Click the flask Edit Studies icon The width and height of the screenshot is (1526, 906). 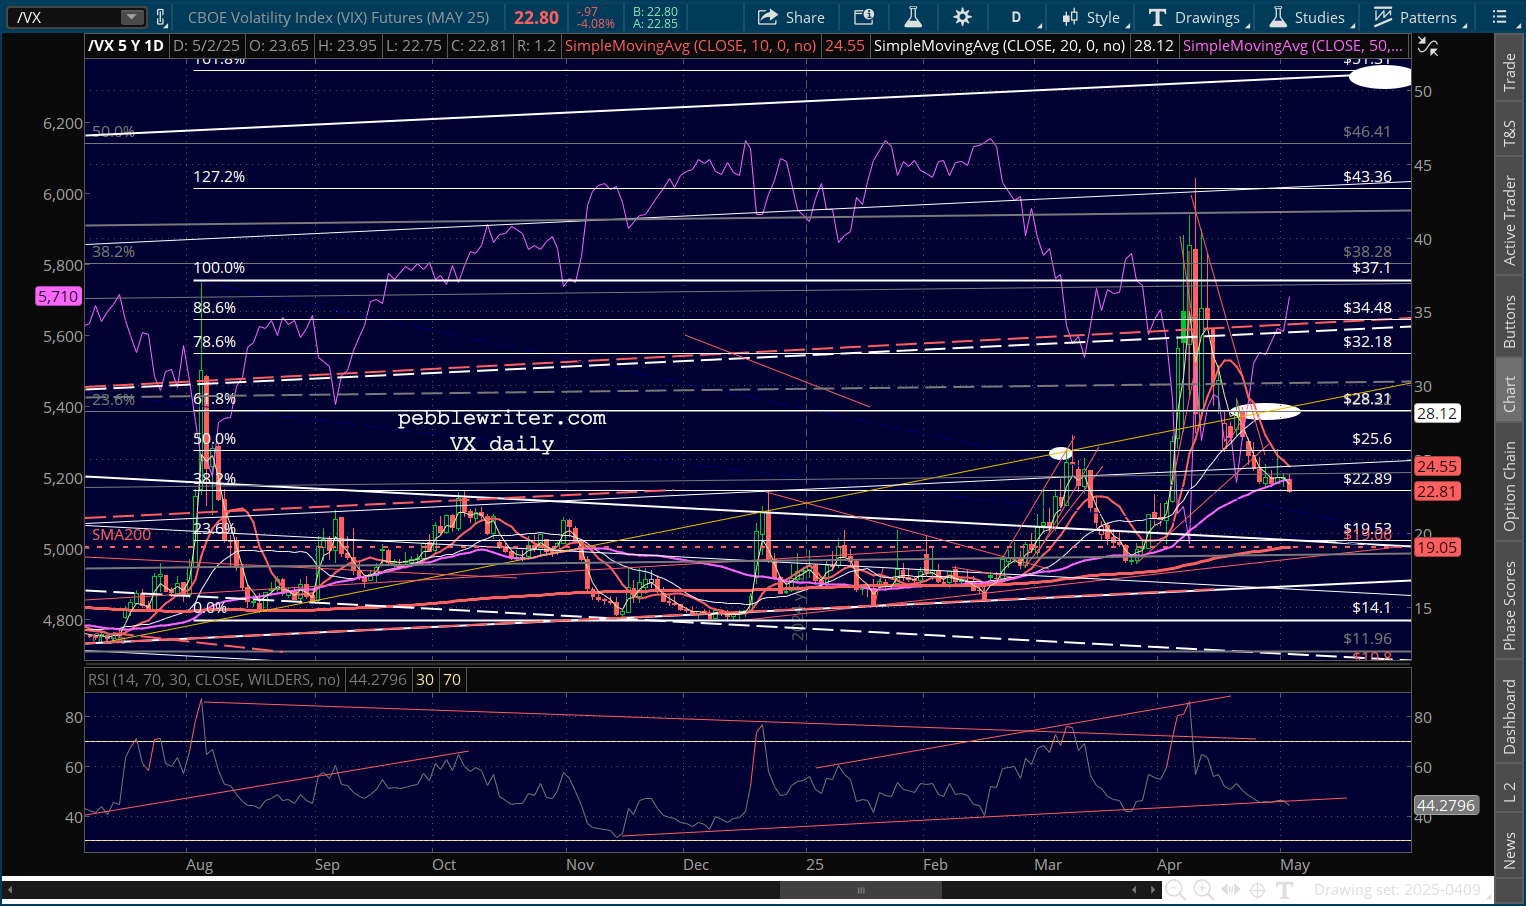(912, 17)
